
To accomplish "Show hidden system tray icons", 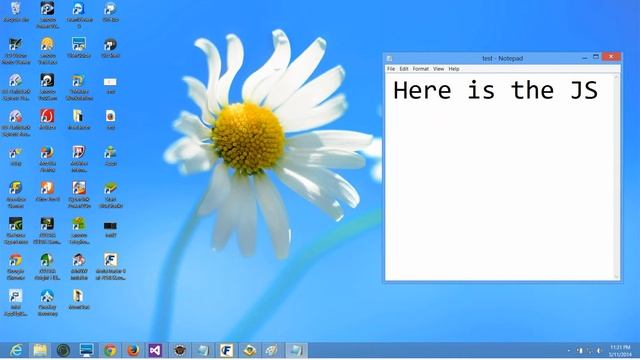I will point(569,350).
